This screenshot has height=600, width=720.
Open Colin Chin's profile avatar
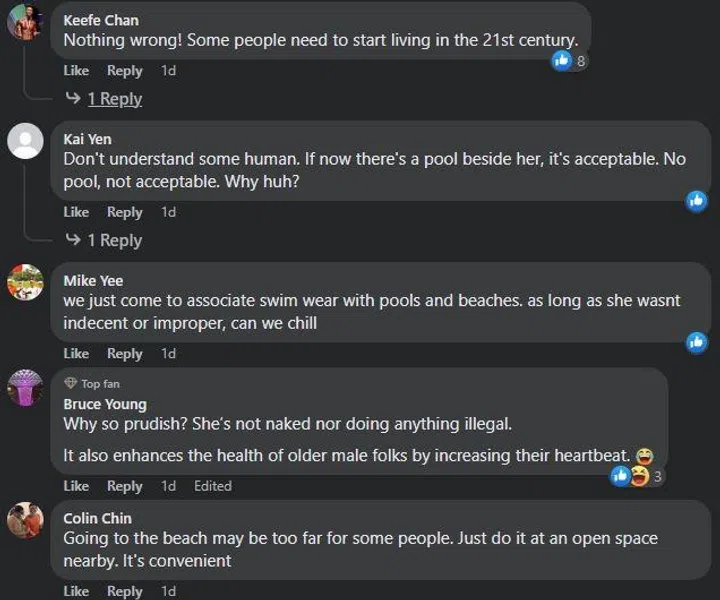coord(25,520)
